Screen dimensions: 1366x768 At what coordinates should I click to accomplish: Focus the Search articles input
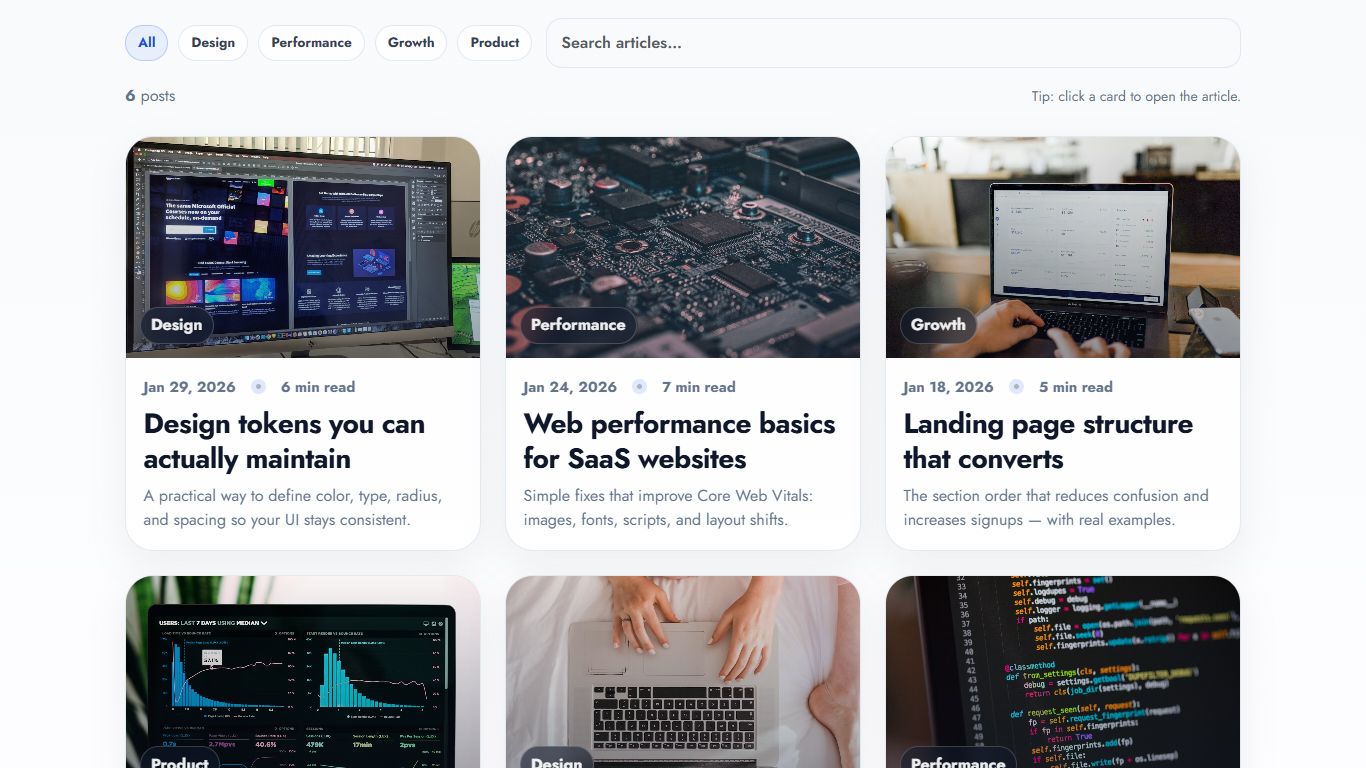coord(893,43)
